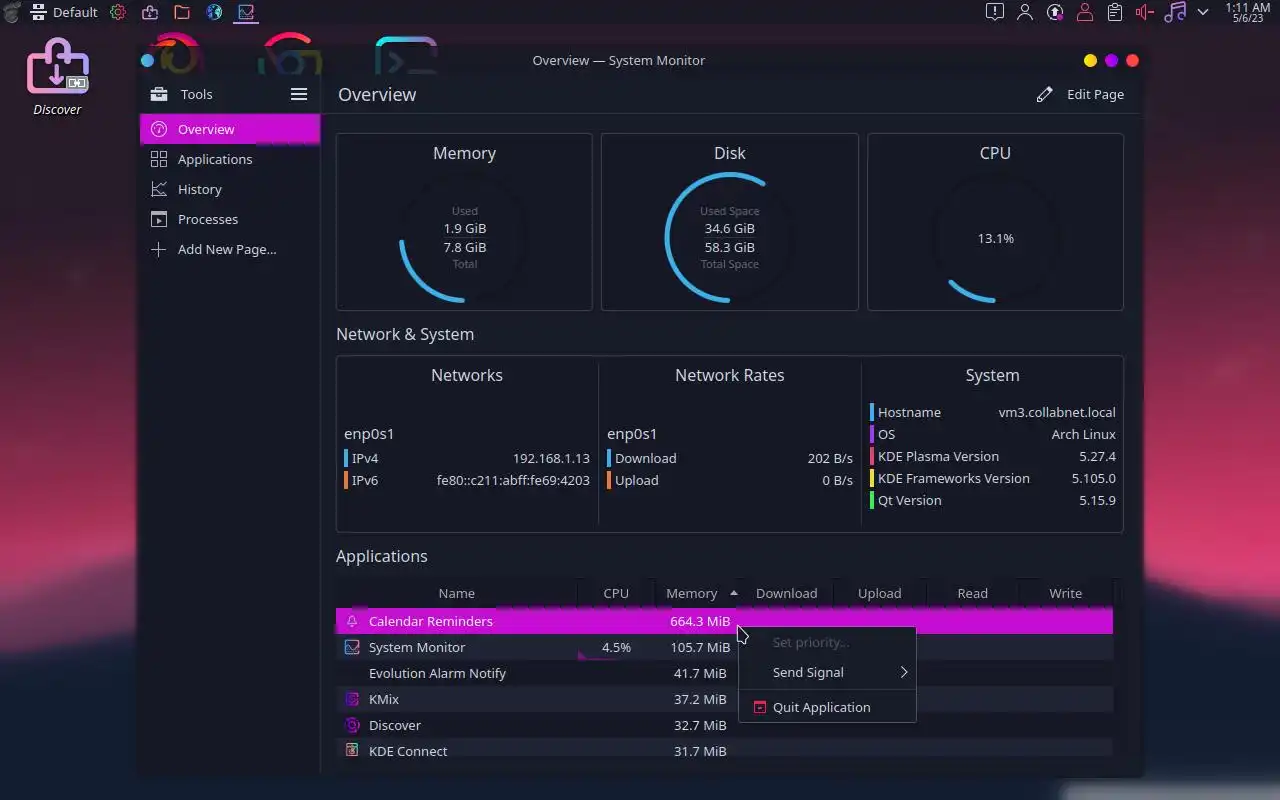The image size is (1280, 800).
Task: Sort applications by Read column header
Action: point(972,593)
